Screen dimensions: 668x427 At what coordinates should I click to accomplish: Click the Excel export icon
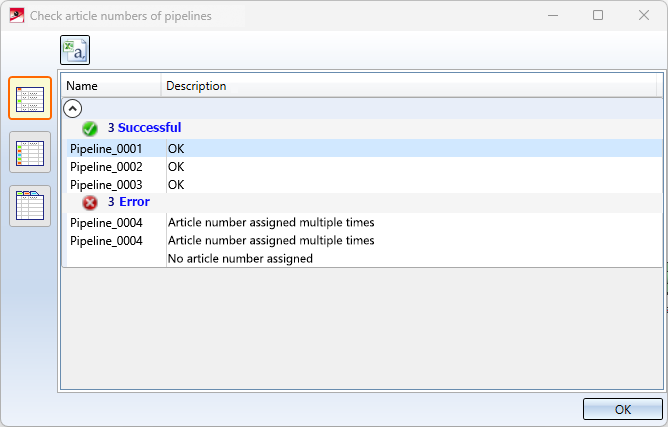tap(75, 50)
